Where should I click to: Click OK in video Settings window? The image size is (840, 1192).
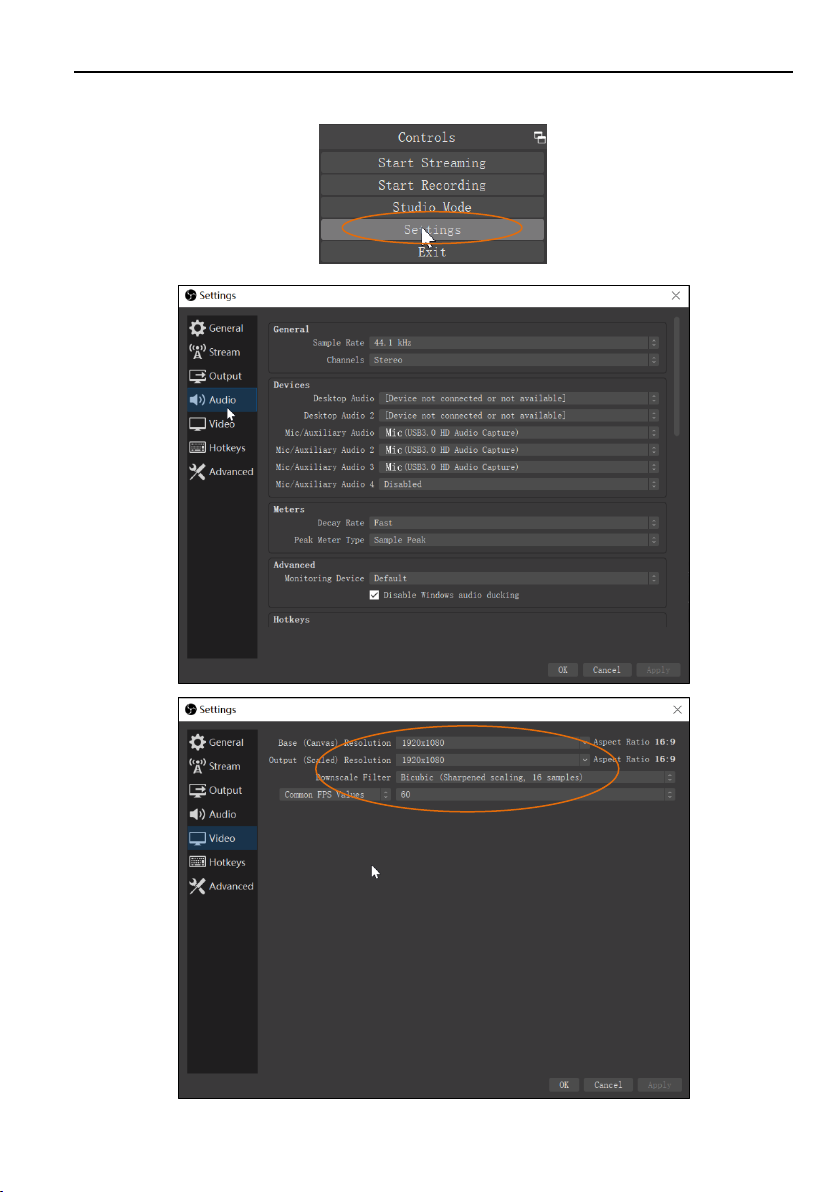point(564,1085)
